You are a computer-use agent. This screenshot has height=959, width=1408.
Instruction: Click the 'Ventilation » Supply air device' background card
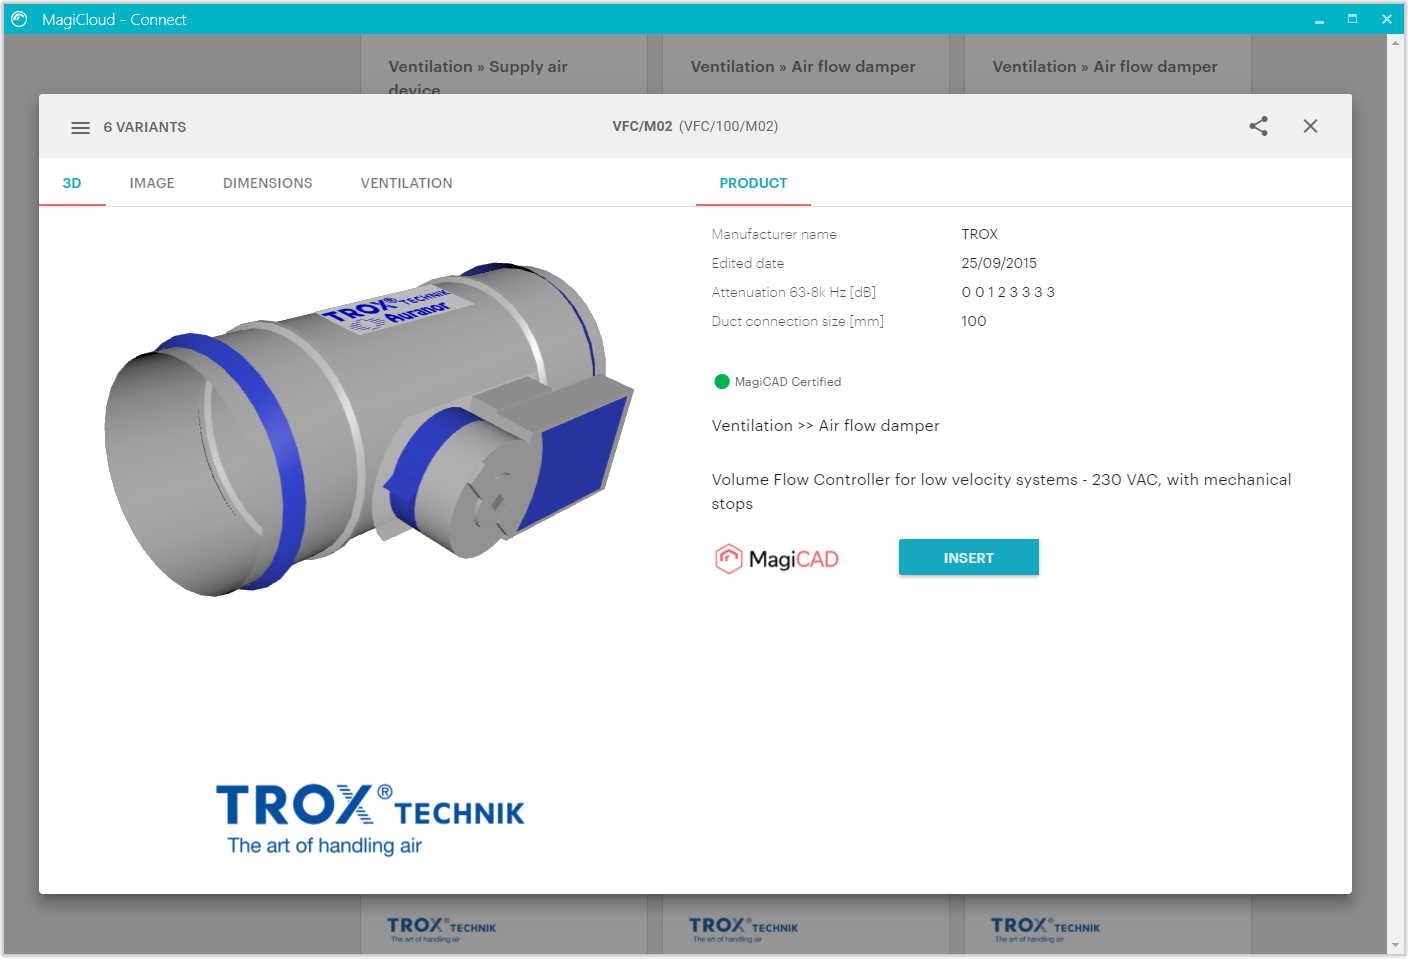coord(504,66)
